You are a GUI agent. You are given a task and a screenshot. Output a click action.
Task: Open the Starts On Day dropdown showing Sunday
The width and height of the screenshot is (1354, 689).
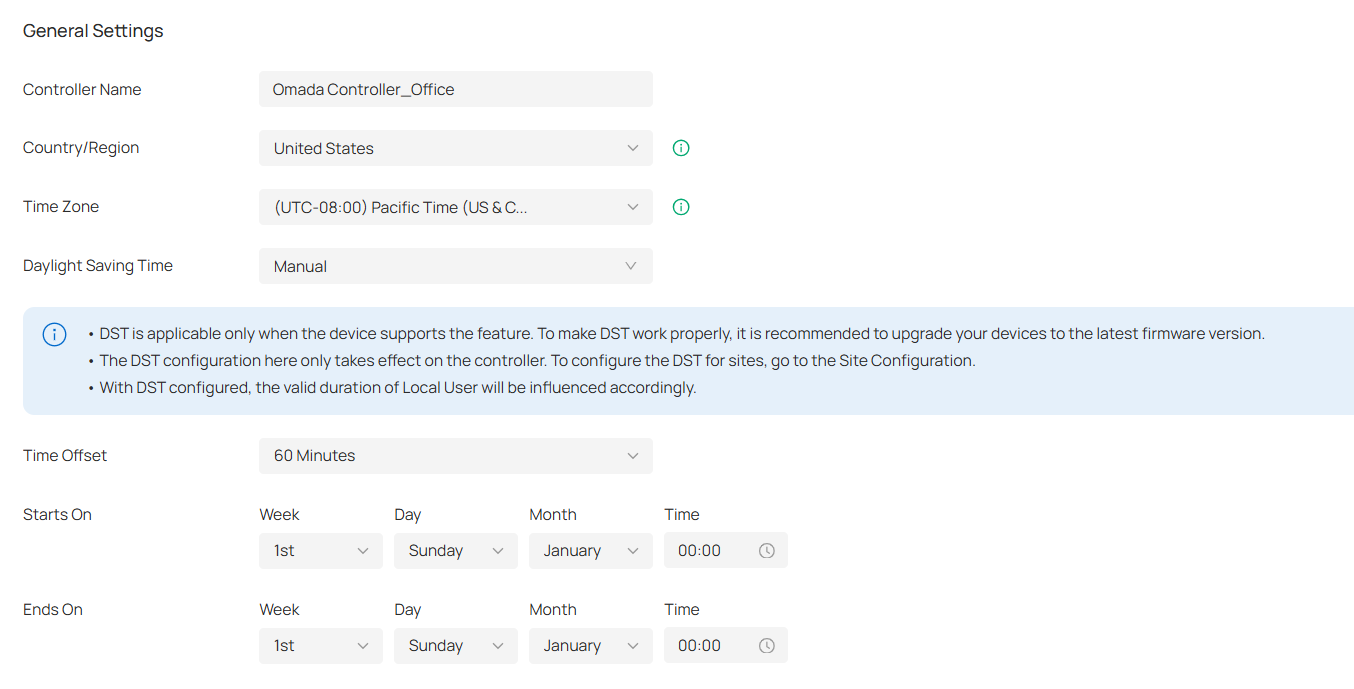455,550
